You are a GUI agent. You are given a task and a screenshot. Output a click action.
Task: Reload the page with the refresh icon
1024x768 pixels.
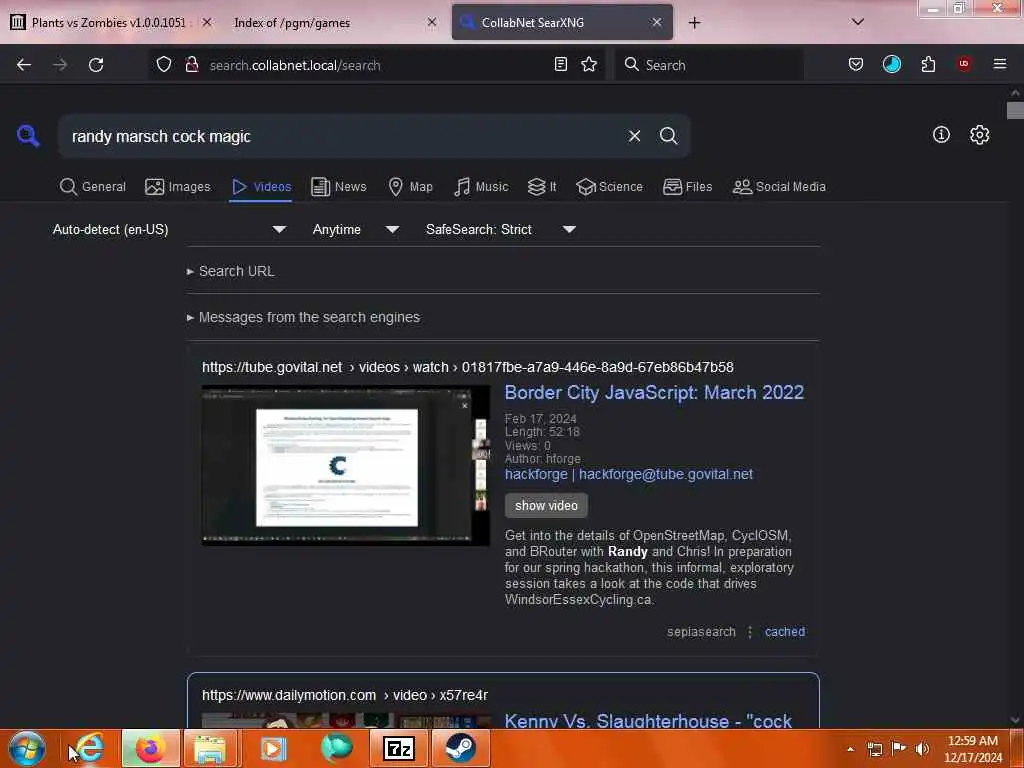[x=96, y=65]
